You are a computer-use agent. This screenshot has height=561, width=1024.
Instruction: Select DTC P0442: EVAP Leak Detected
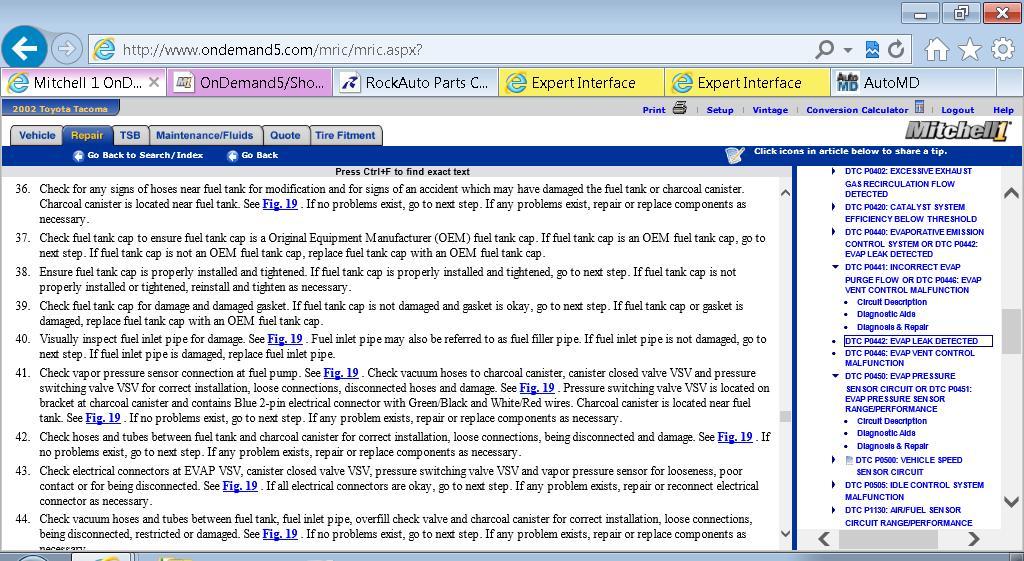click(x=918, y=341)
